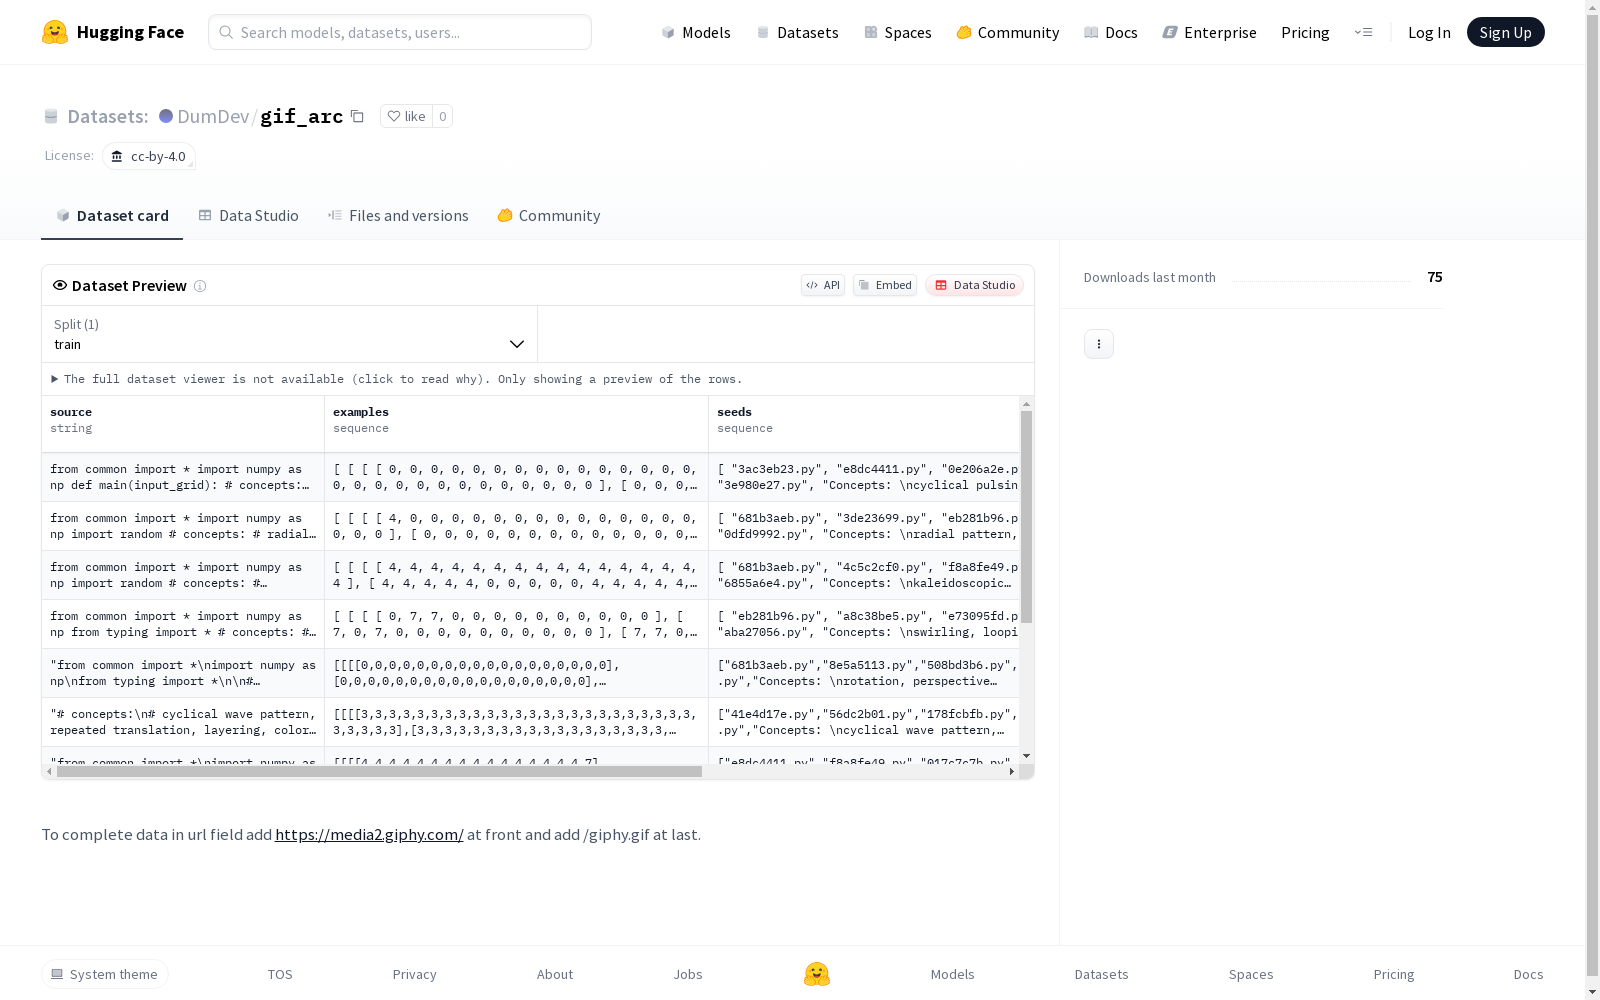
Task: Click the cc-by-4.0 license tag
Action: 149,156
